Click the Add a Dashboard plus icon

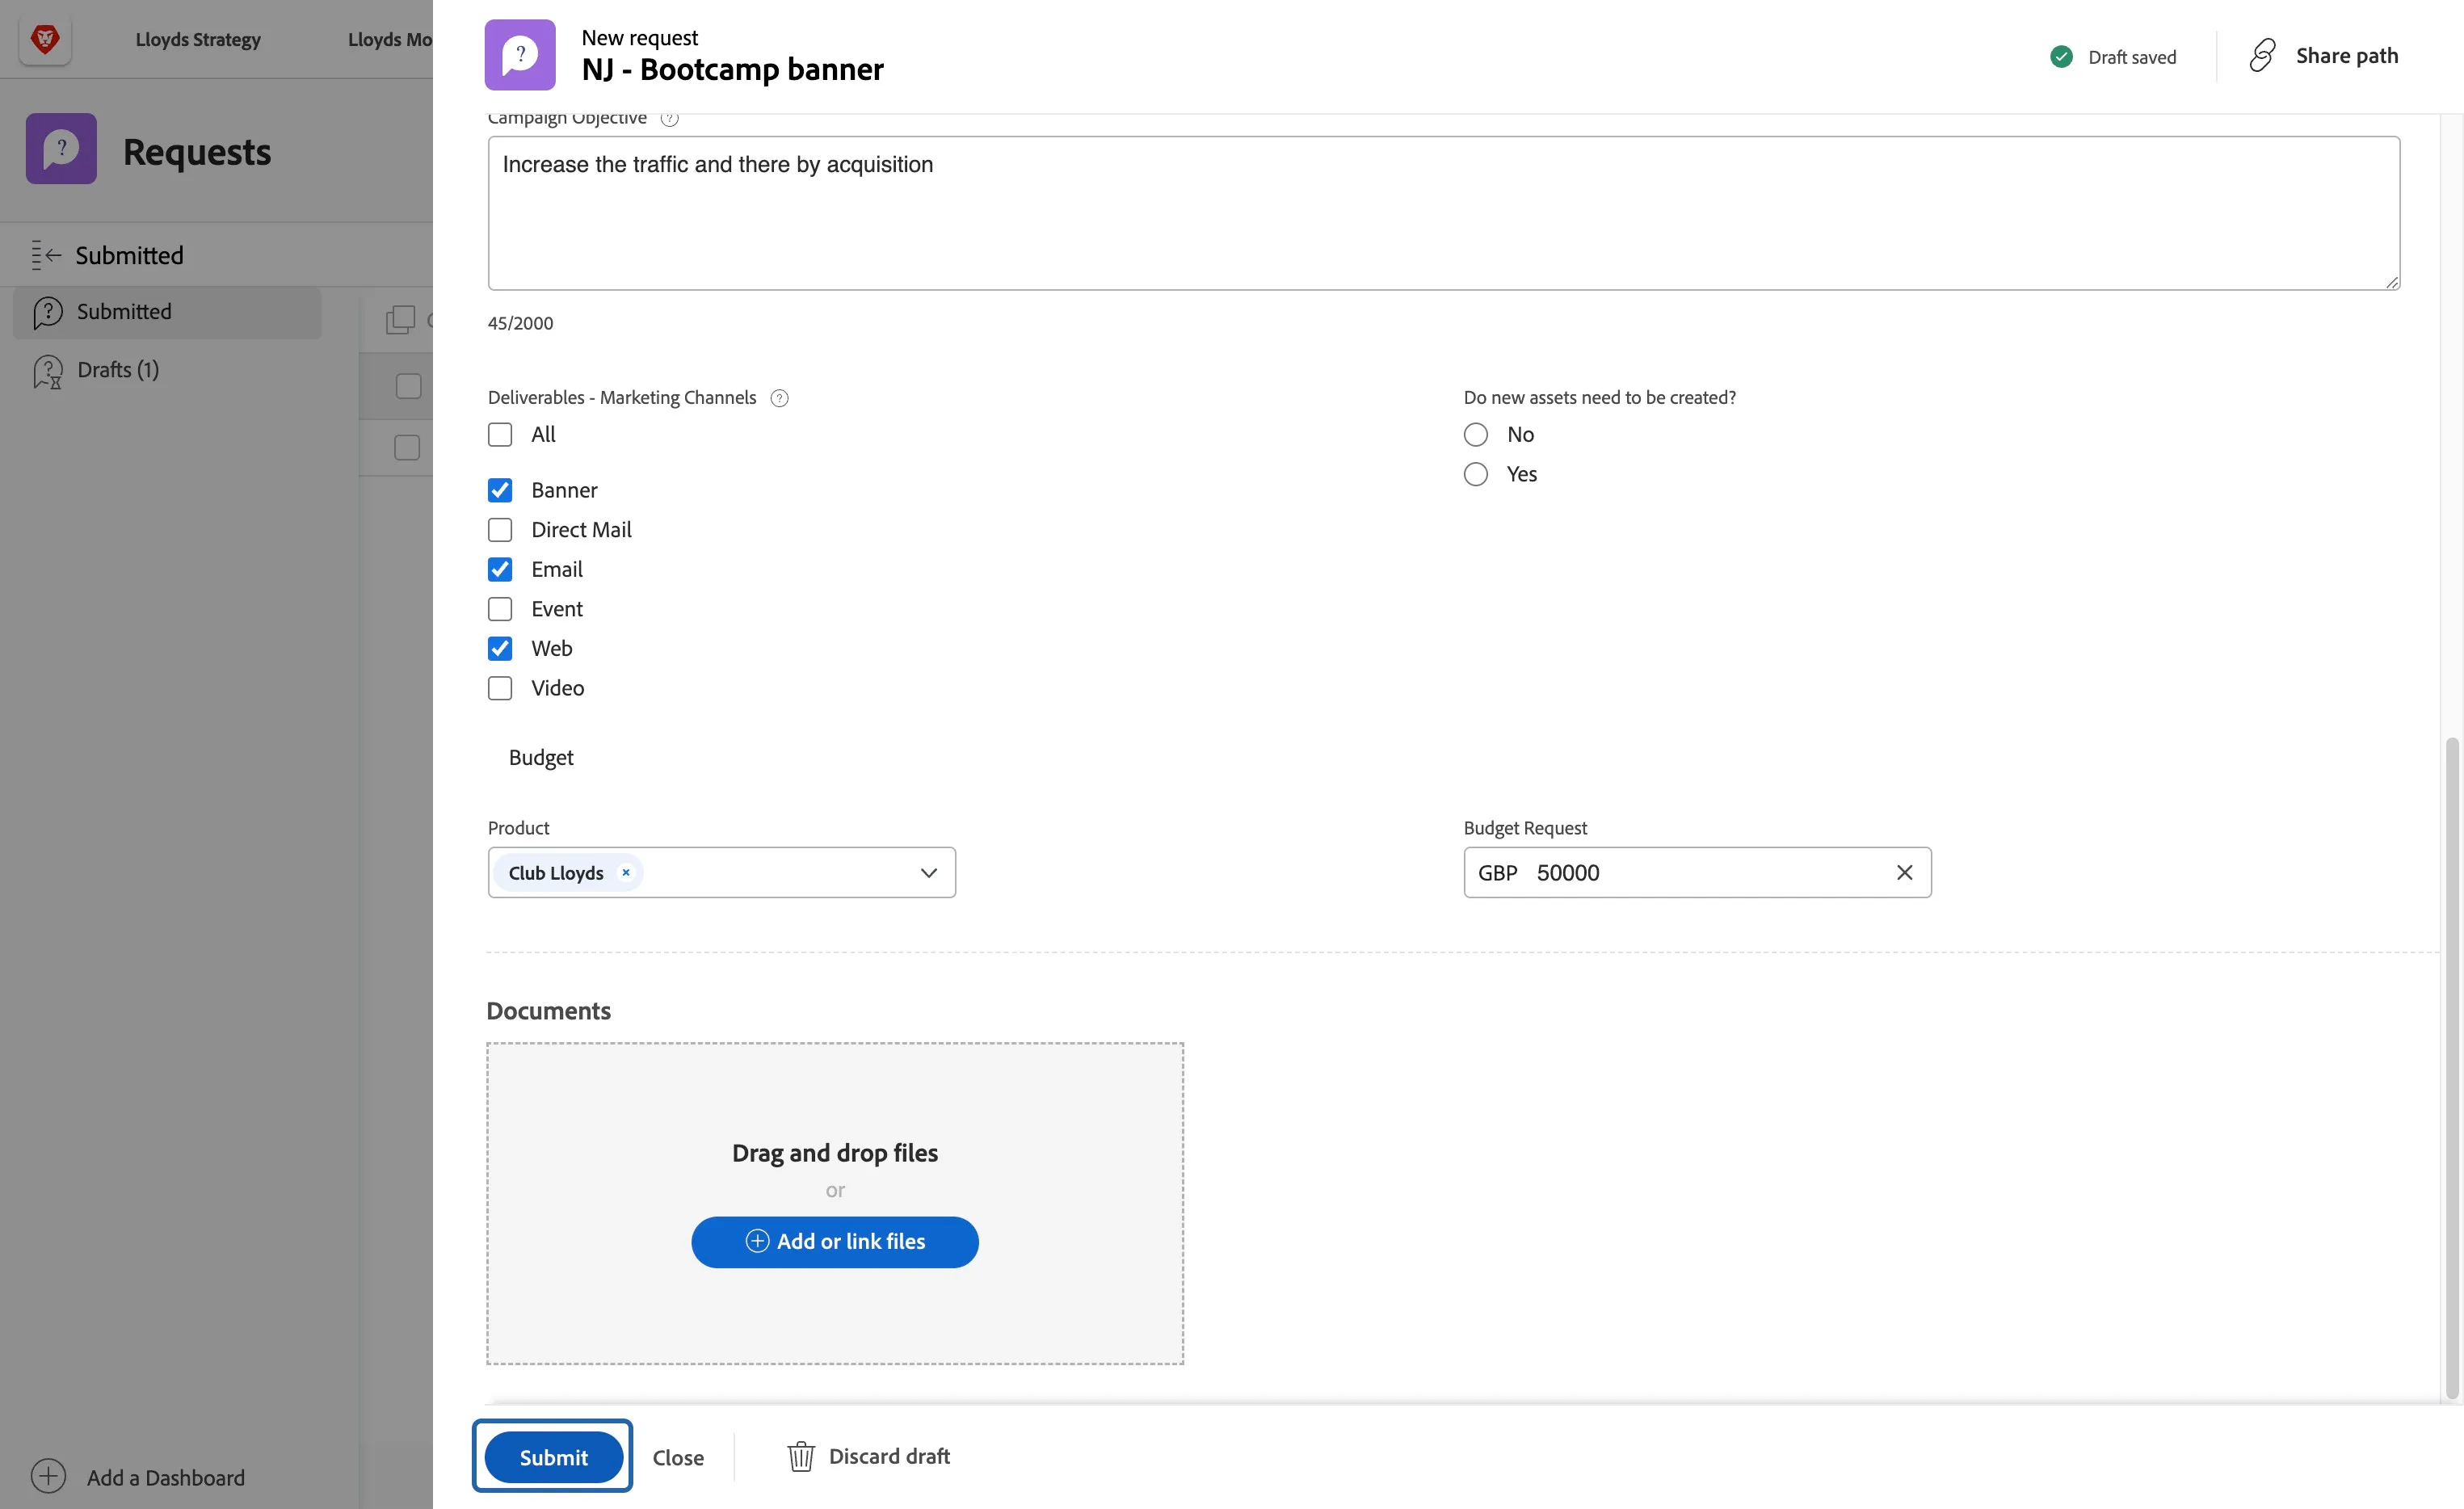(x=48, y=1476)
